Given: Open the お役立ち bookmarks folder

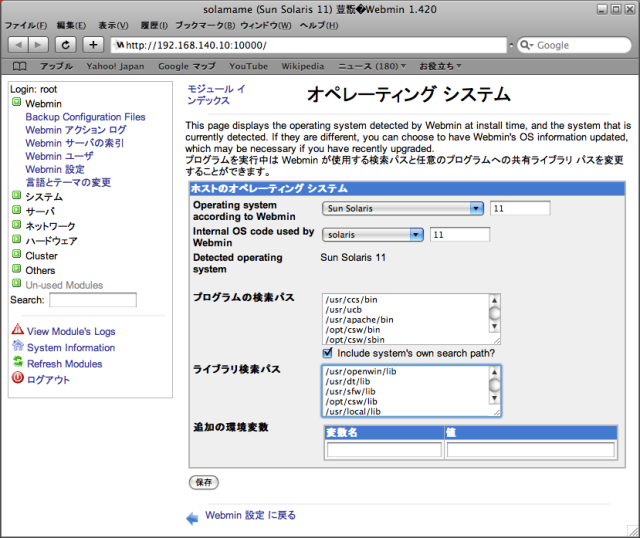Looking at the screenshot, I should click(x=440, y=66).
